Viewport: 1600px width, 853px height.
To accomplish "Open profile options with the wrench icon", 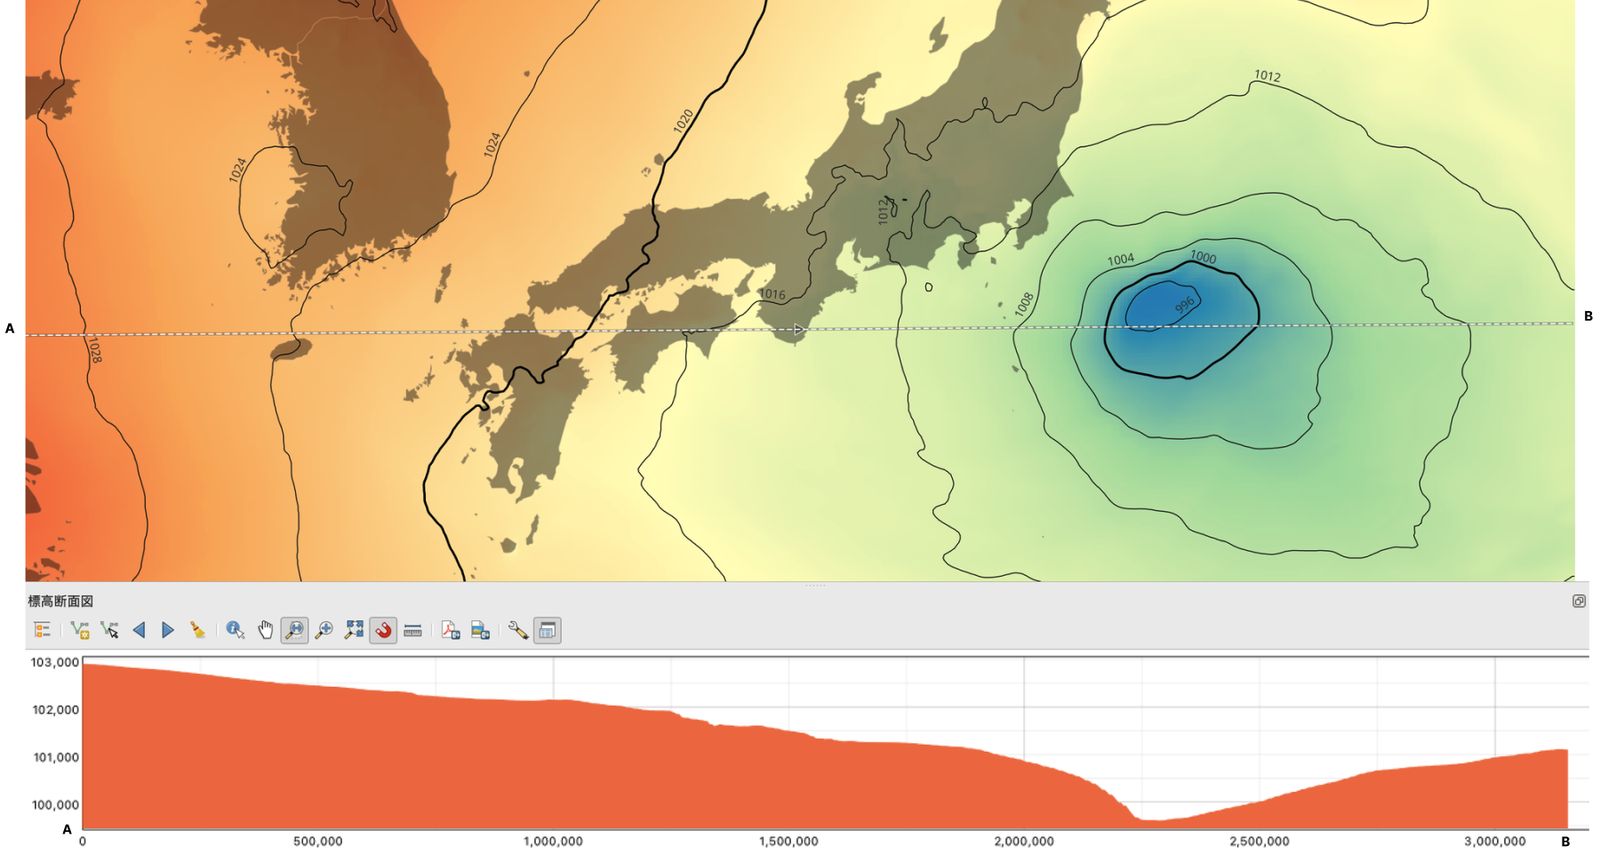I will [517, 630].
